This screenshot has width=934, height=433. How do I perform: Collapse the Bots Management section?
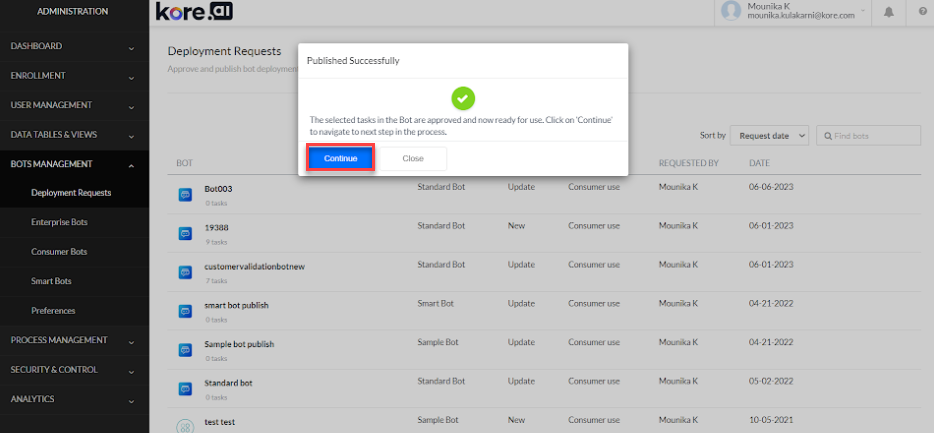click(x=74, y=164)
